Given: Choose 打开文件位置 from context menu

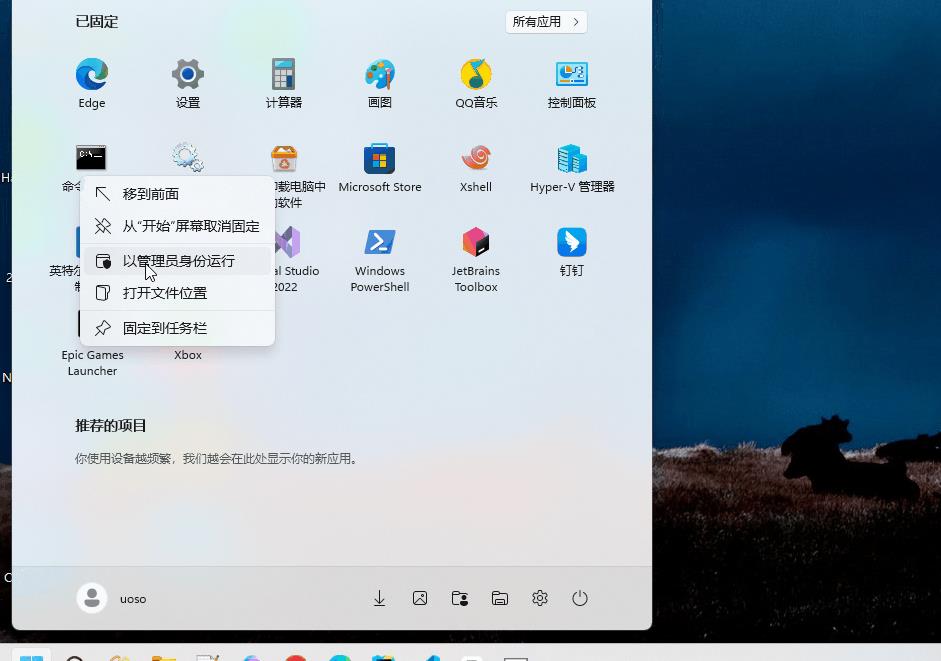Looking at the screenshot, I should [x=165, y=293].
